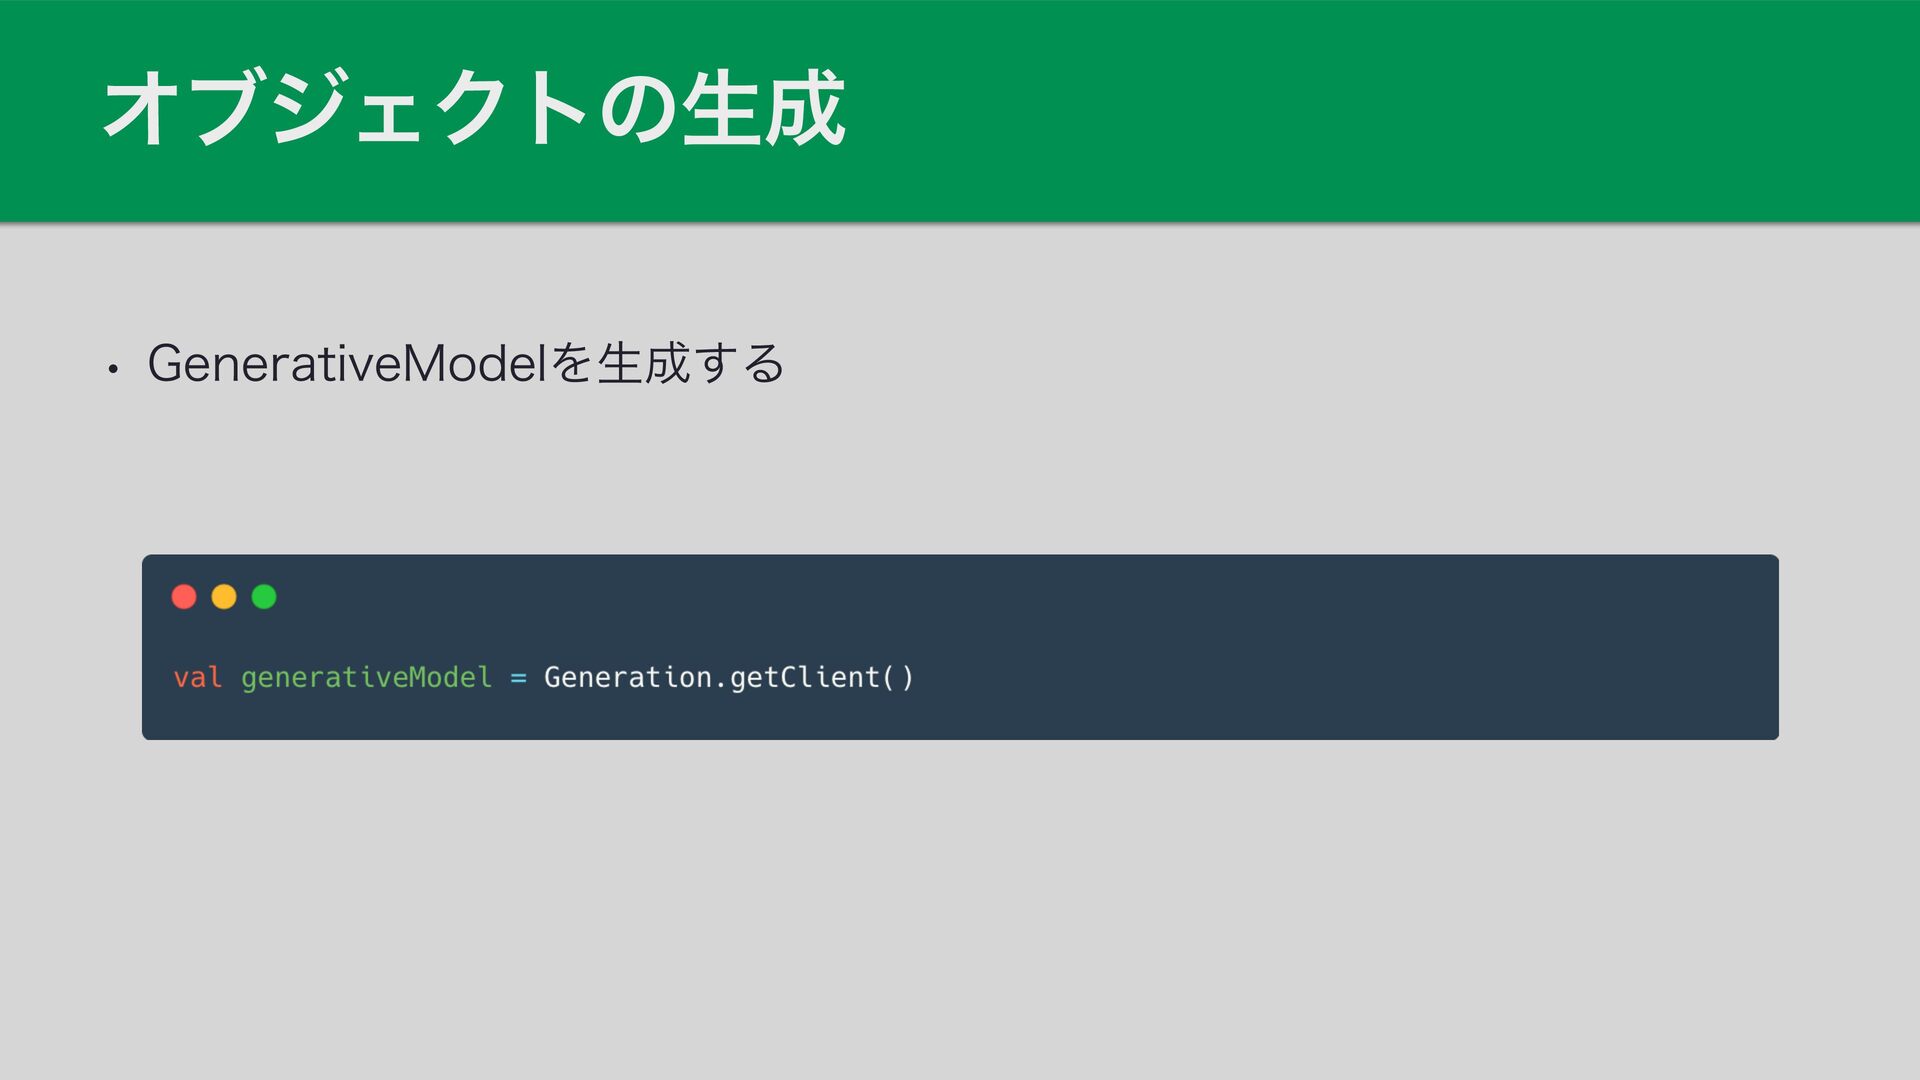Screen dimensions: 1920x1080
Task: Click the bullet point marker
Action: 114,369
